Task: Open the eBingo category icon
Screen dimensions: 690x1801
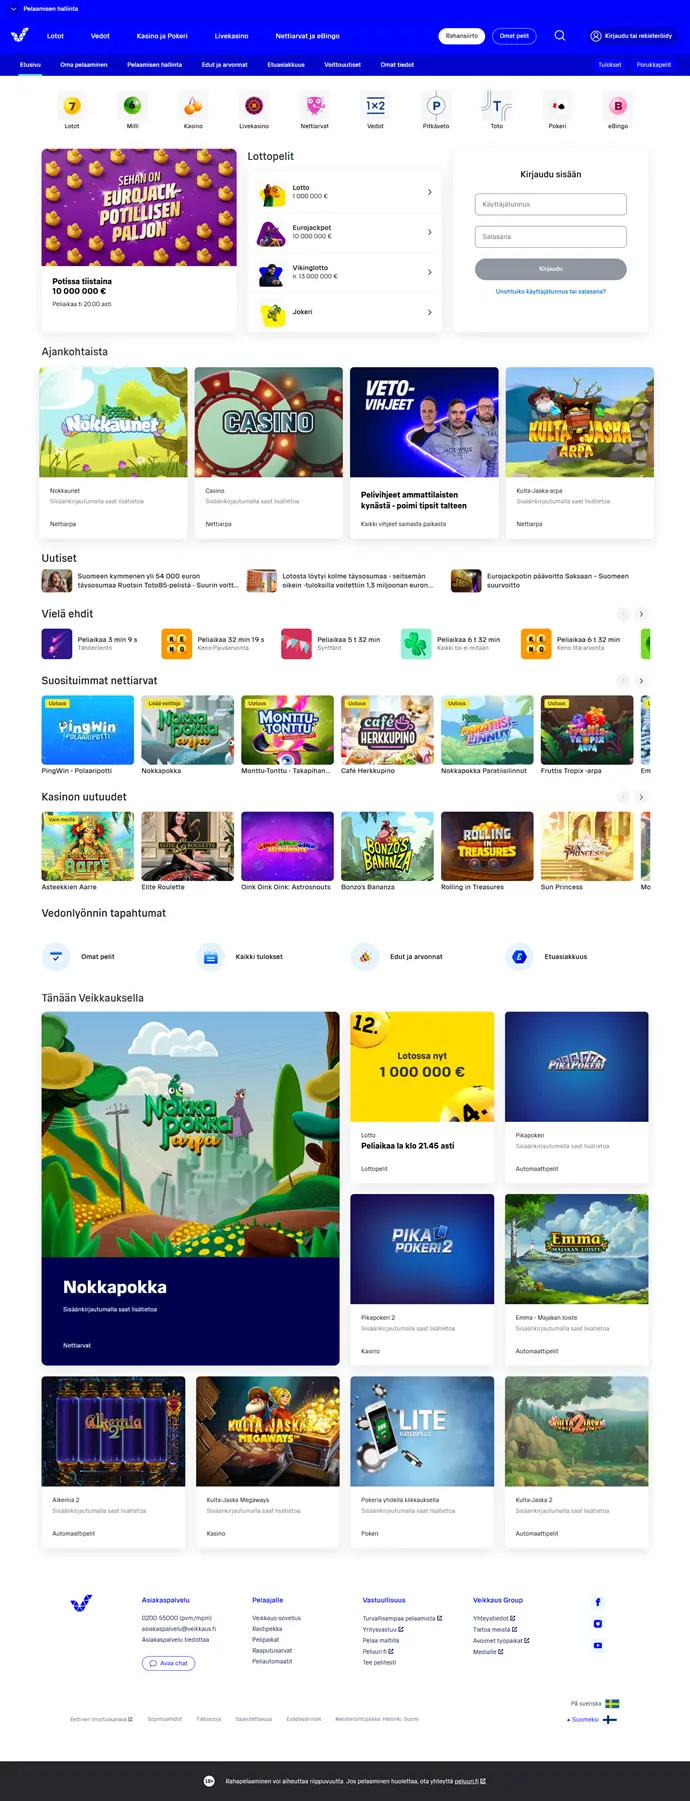Action: 618,105
